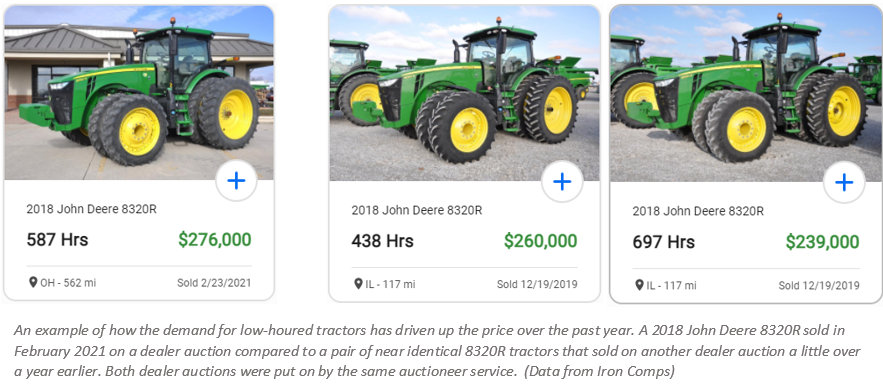Open 2018 John Deere 8320R title, 438 Hrs card

coord(417,210)
